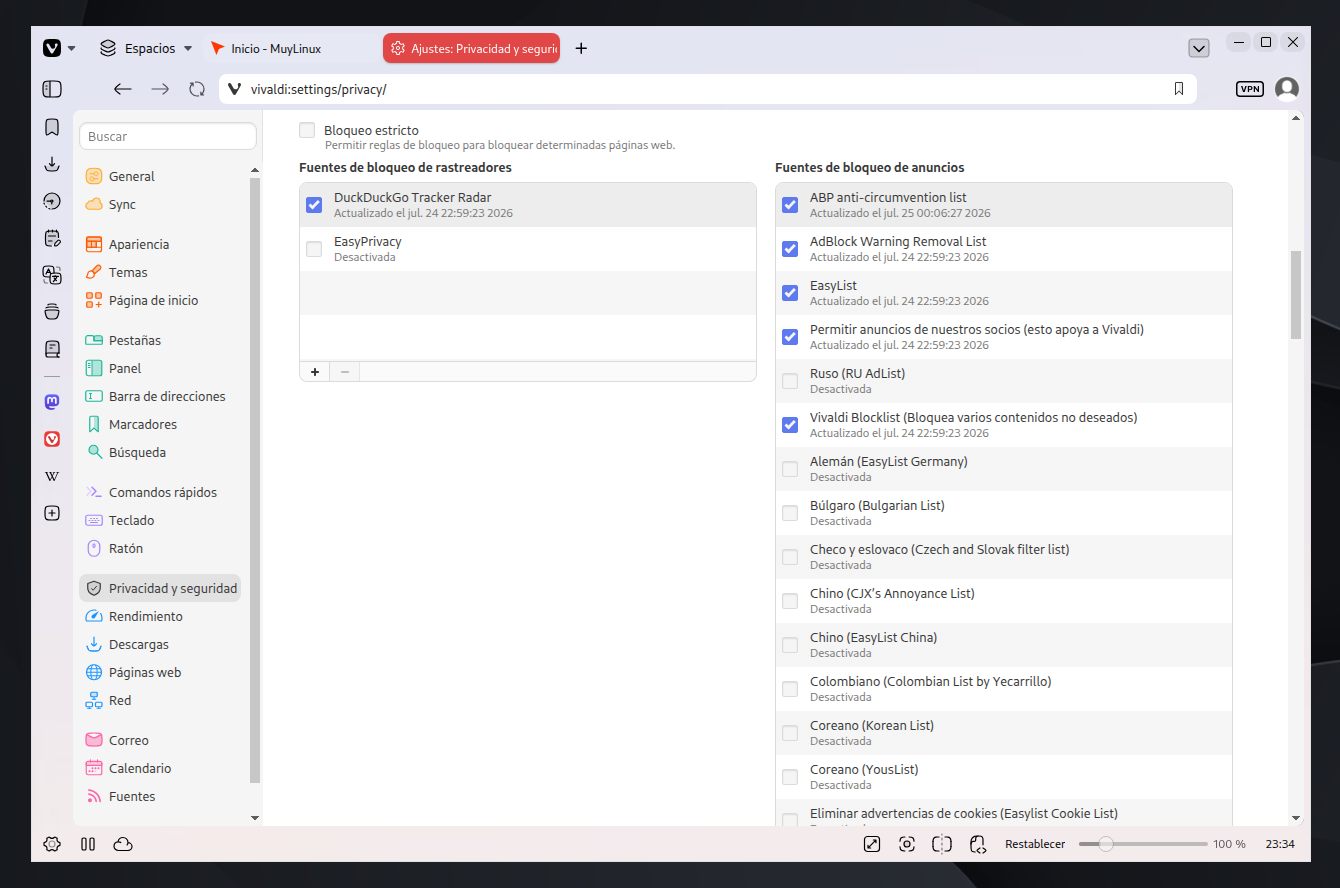Open the Reading List panel in the sidebar

(52, 349)
